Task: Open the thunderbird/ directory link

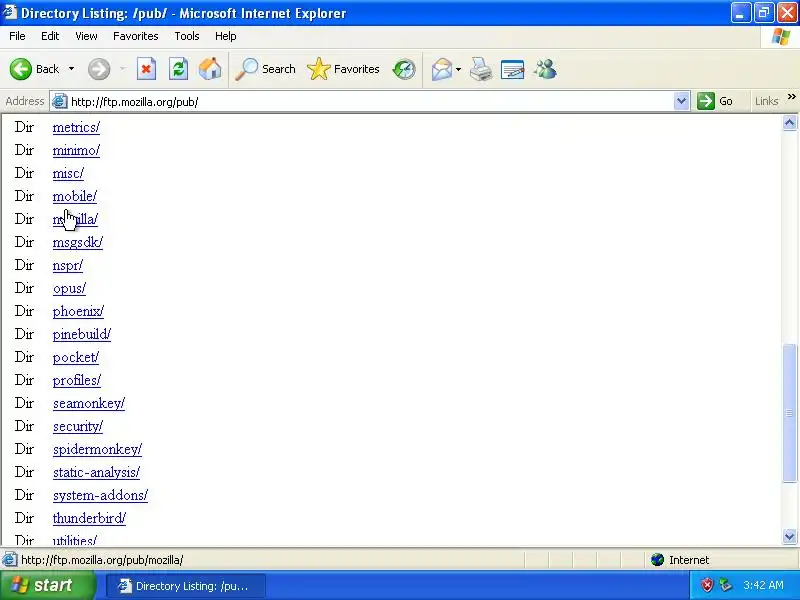Action: pos(89,518)
